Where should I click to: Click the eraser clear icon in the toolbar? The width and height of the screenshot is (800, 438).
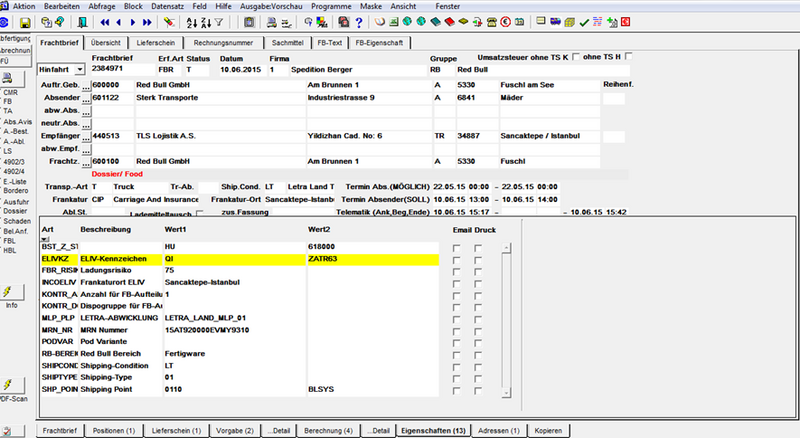[169, 22]
